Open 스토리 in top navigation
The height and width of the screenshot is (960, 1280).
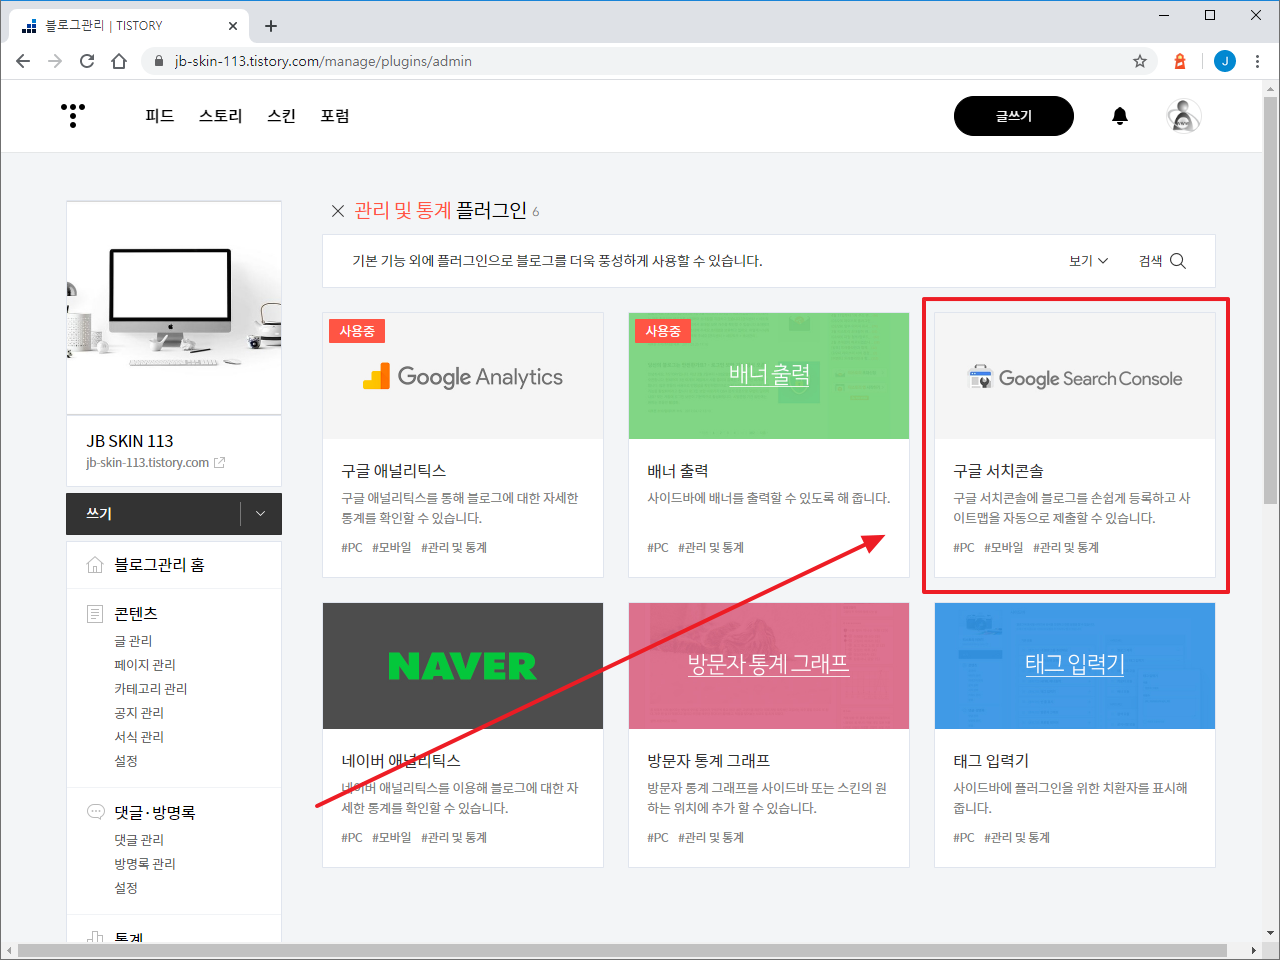click(x=221, y=116)
